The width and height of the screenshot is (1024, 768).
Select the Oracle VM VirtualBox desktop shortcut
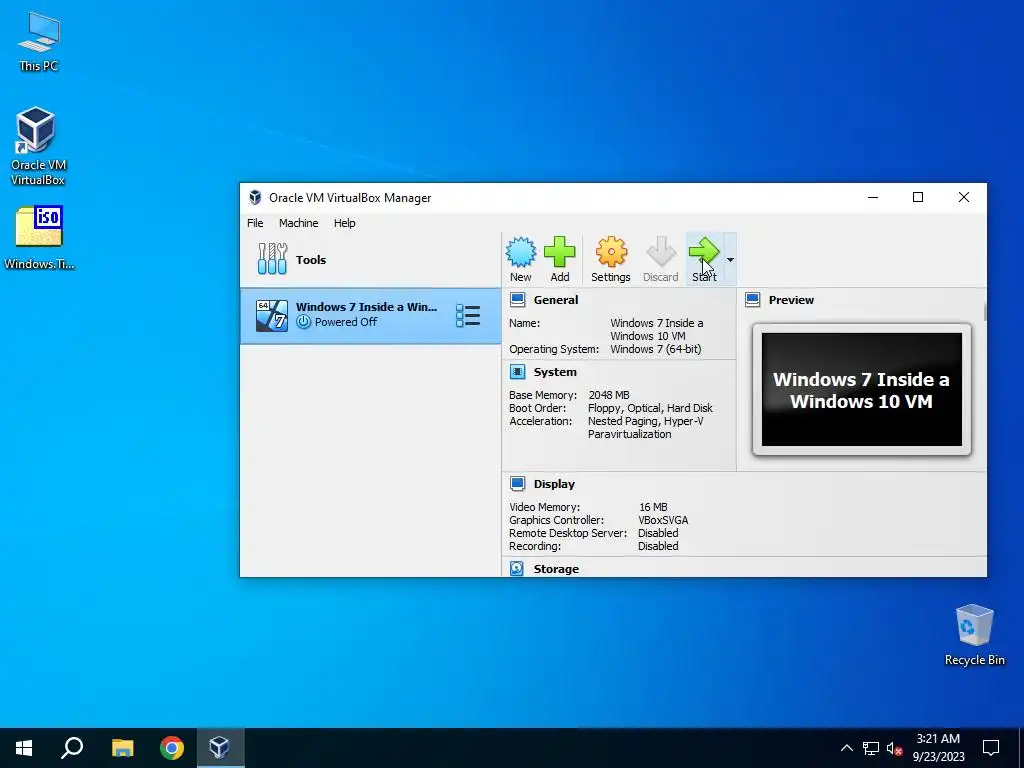pyautogui.click(x=38, y=146)
